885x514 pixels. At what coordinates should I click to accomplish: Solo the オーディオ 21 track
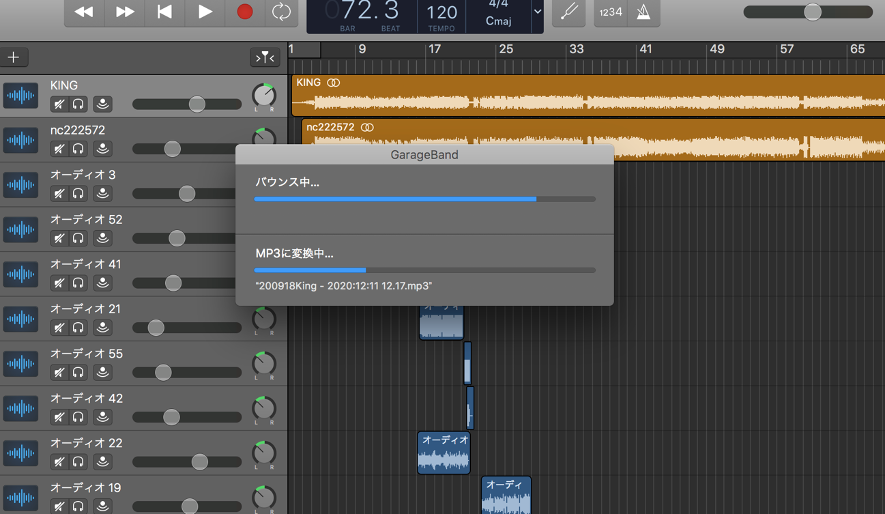78,327
